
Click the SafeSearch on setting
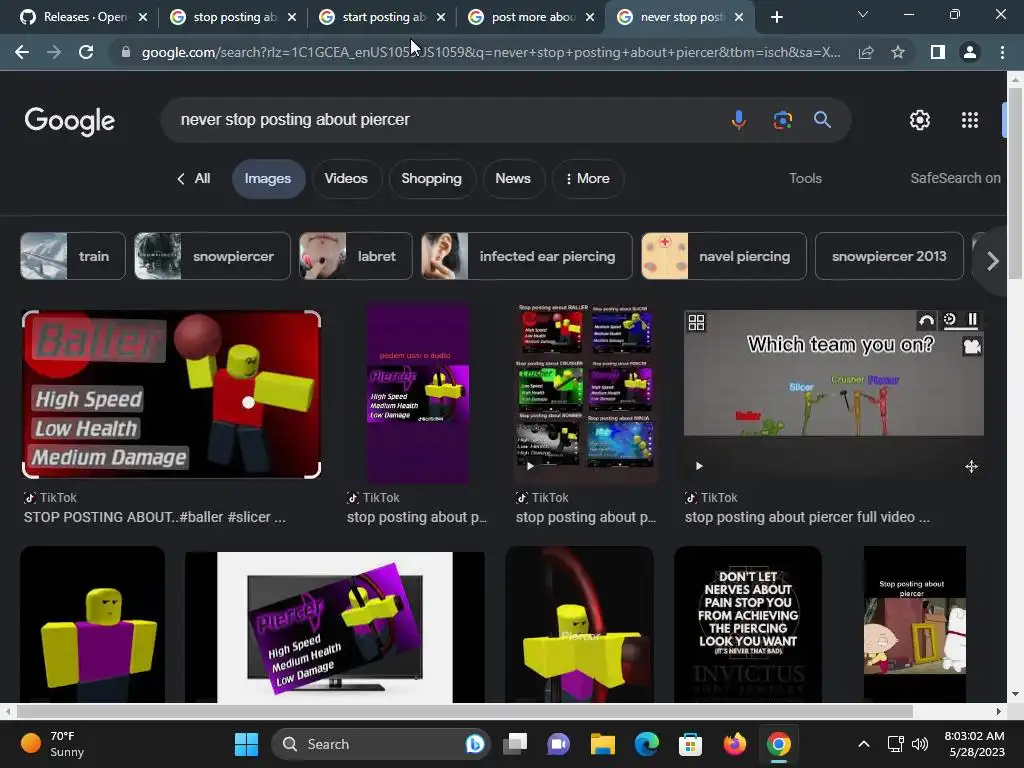click(x=955, y=178)
